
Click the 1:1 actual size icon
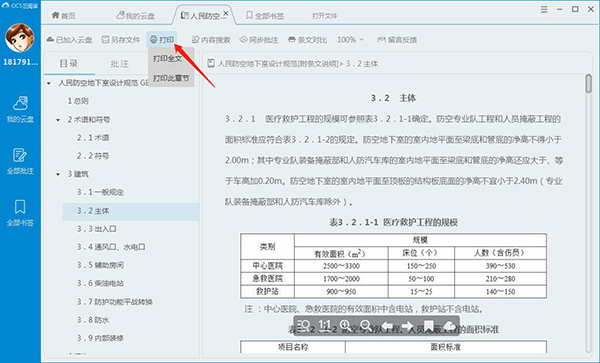coord(325,326)
